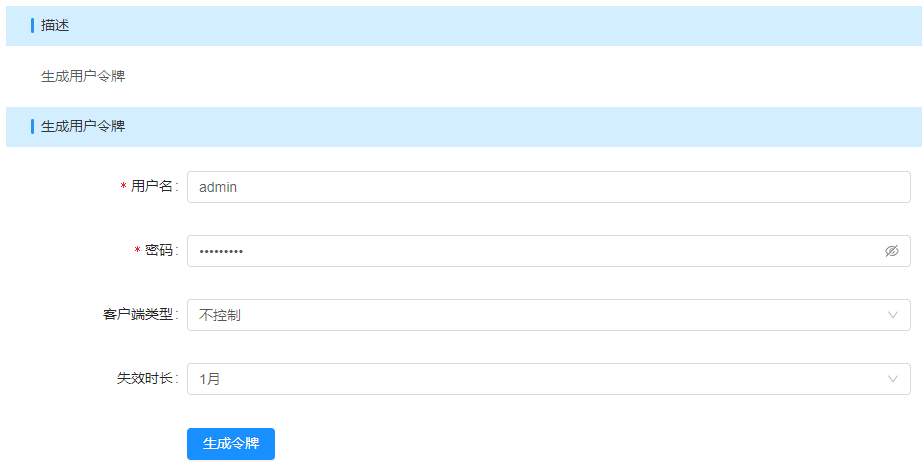The height and width of the screenshot is (464, 922).
Task: Click the 用户名 field label
Action: [x=152, y=187]
